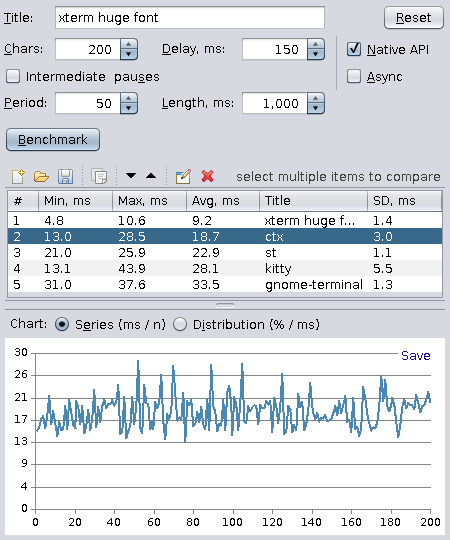Open a saved results file via folder icon

tap(41, 177)
